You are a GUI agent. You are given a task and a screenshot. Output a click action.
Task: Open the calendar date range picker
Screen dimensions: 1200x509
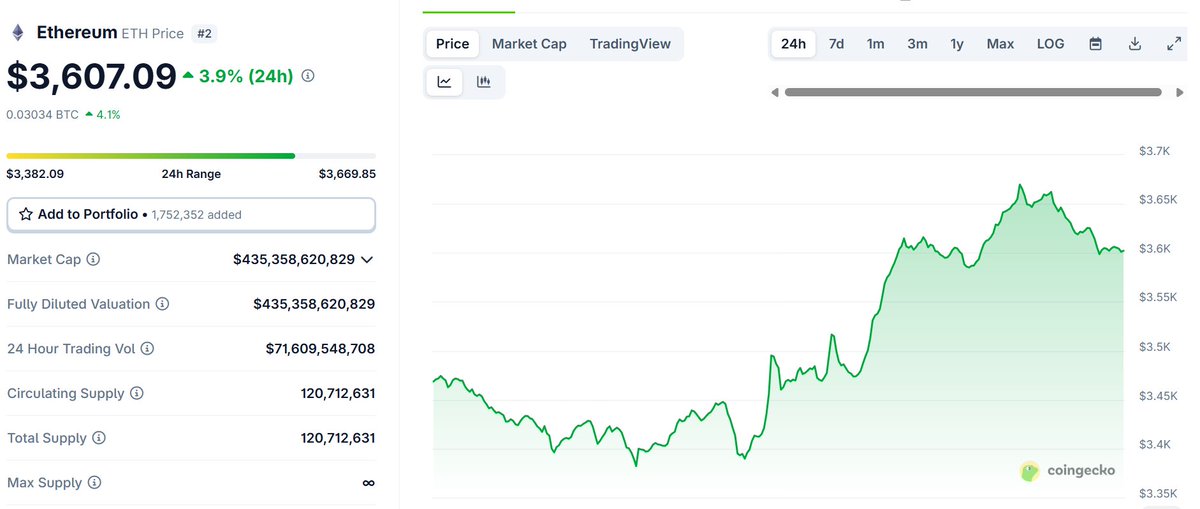pos(1095,44)
